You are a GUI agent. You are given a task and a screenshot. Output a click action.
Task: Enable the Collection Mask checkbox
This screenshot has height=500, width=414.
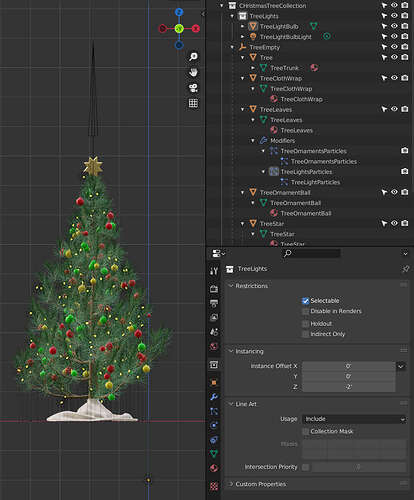tap(305, 431)
